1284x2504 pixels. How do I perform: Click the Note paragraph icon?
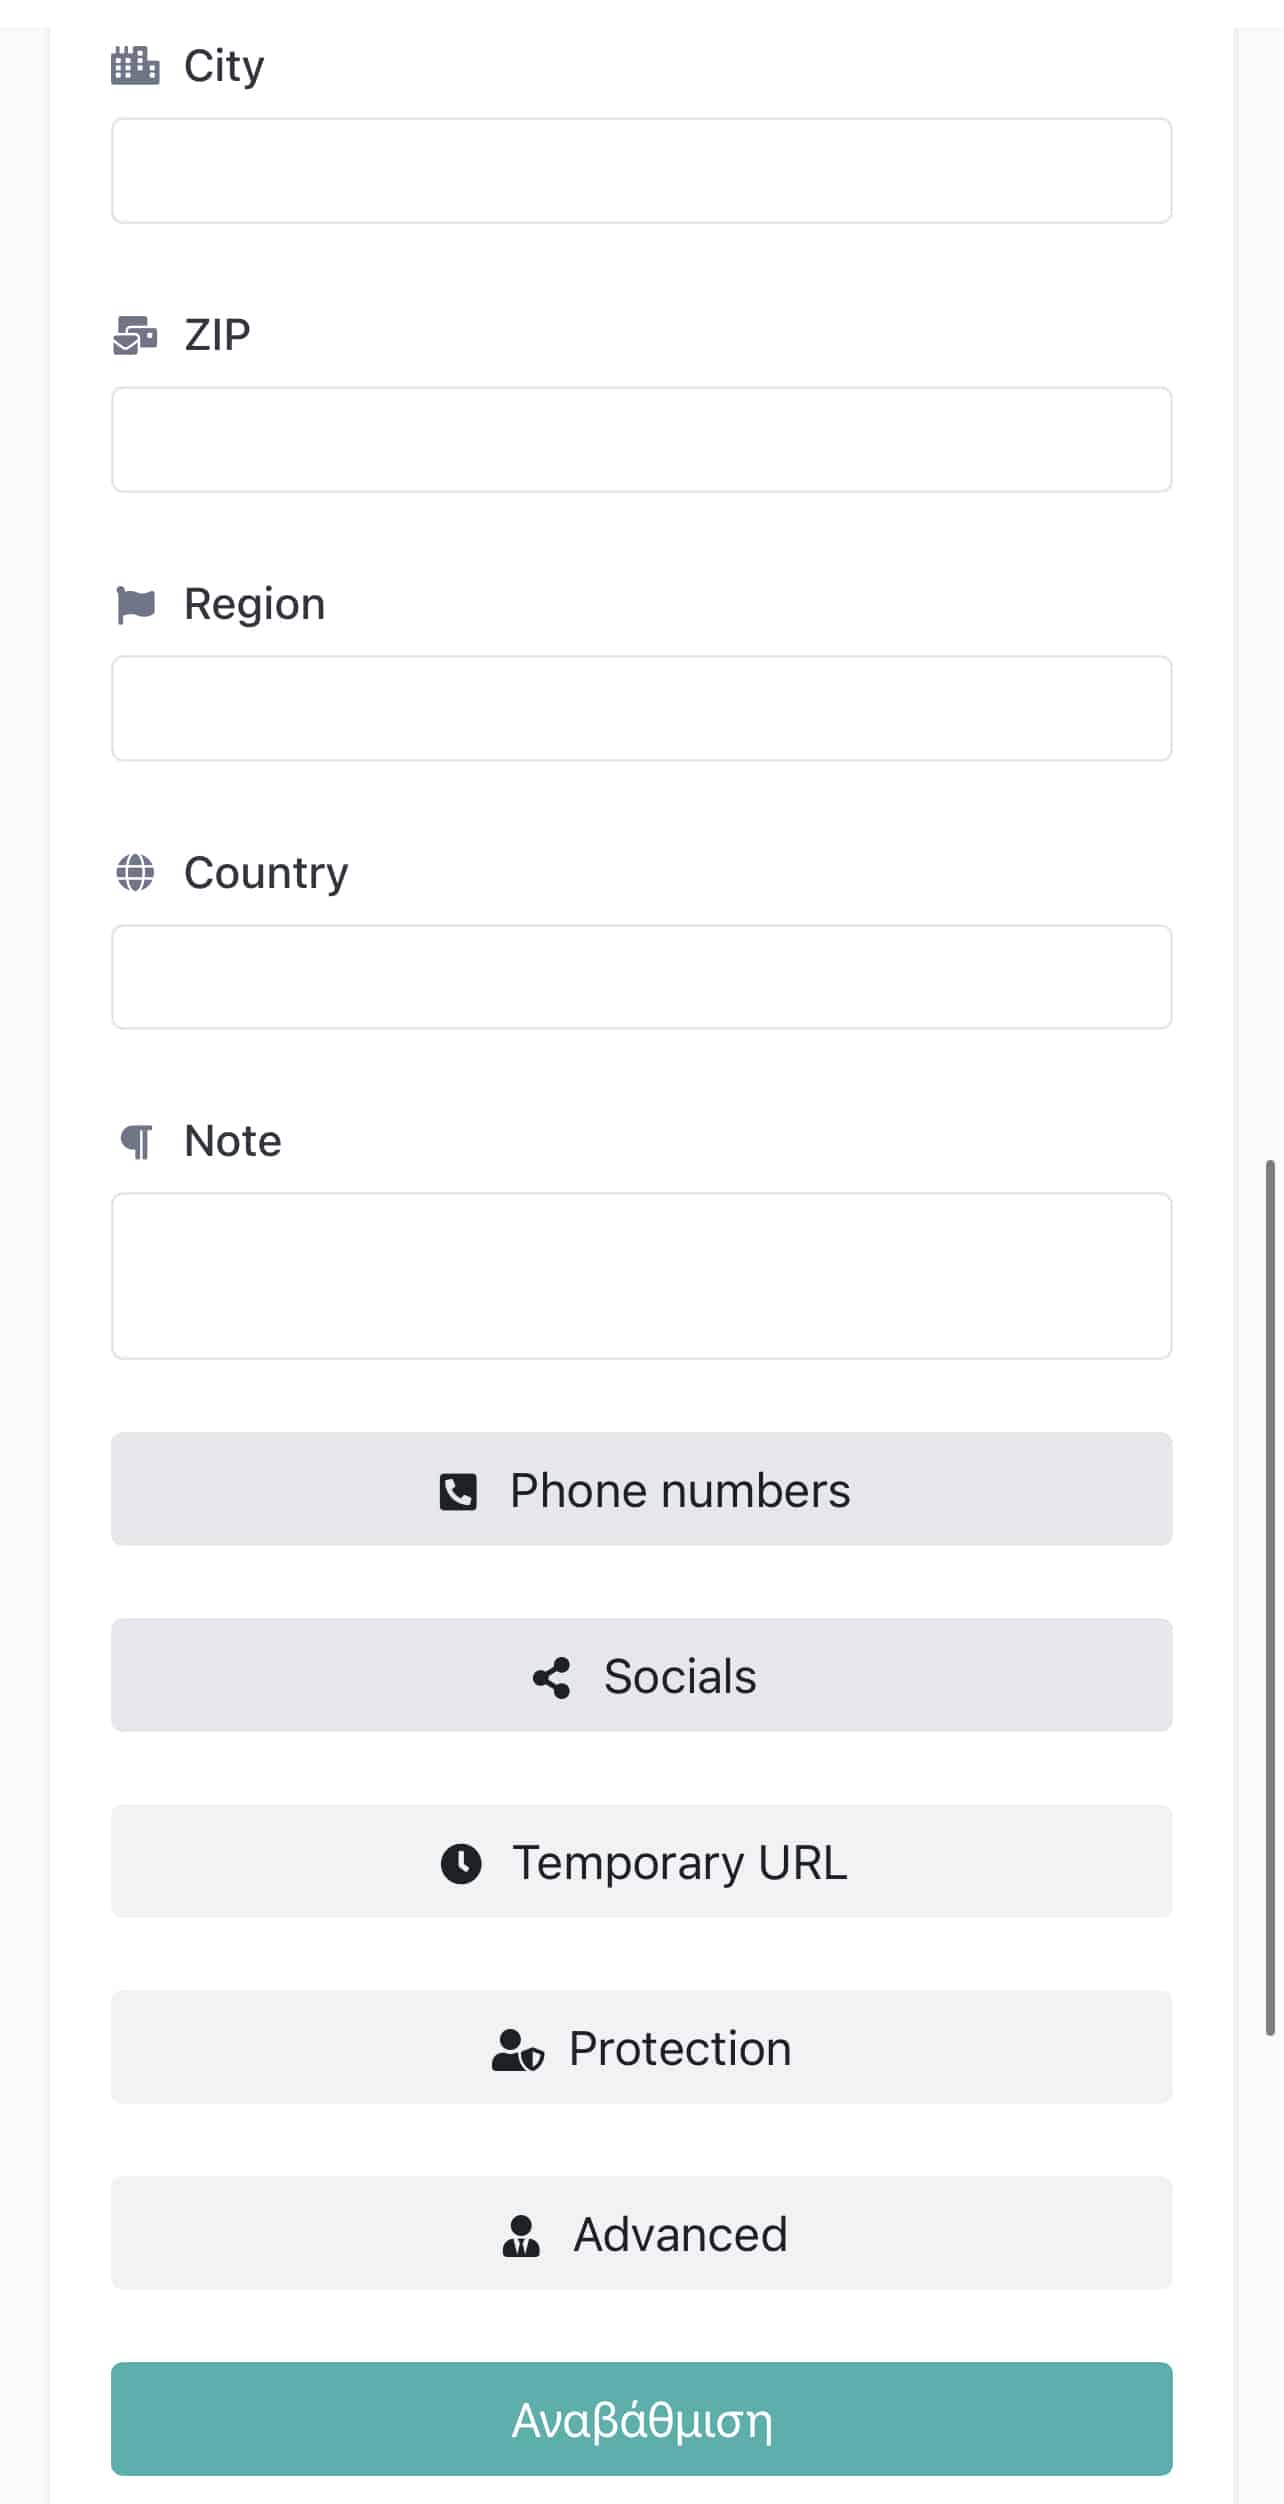coord(136,1141)
